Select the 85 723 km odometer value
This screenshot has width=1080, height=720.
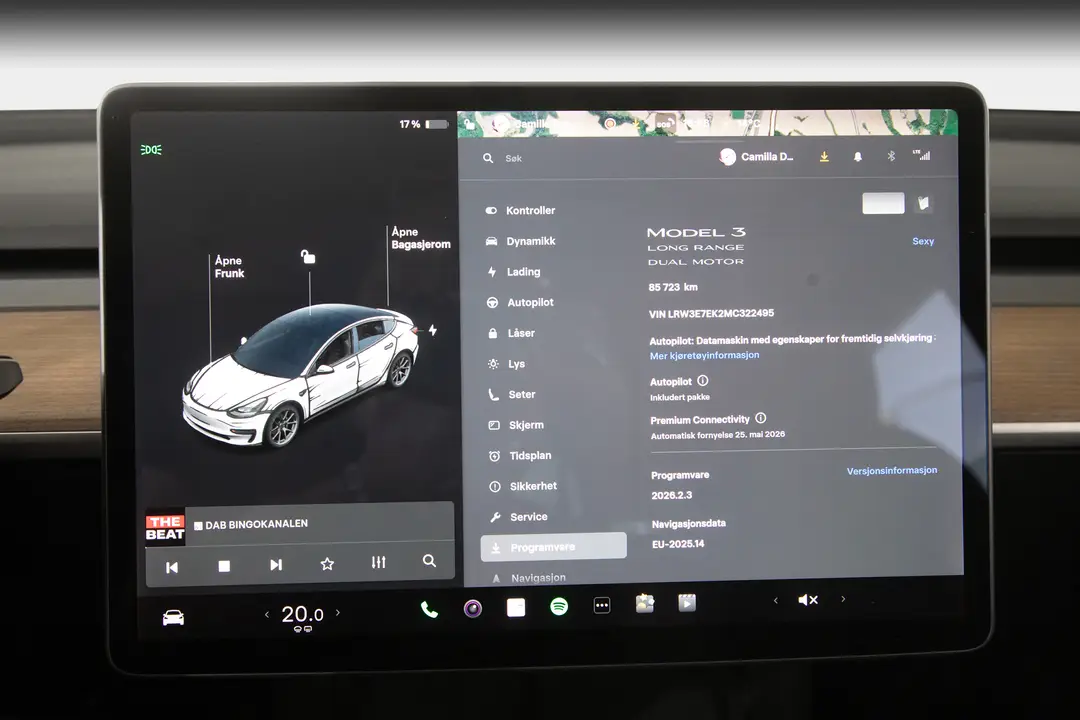[x=673, y=287]
